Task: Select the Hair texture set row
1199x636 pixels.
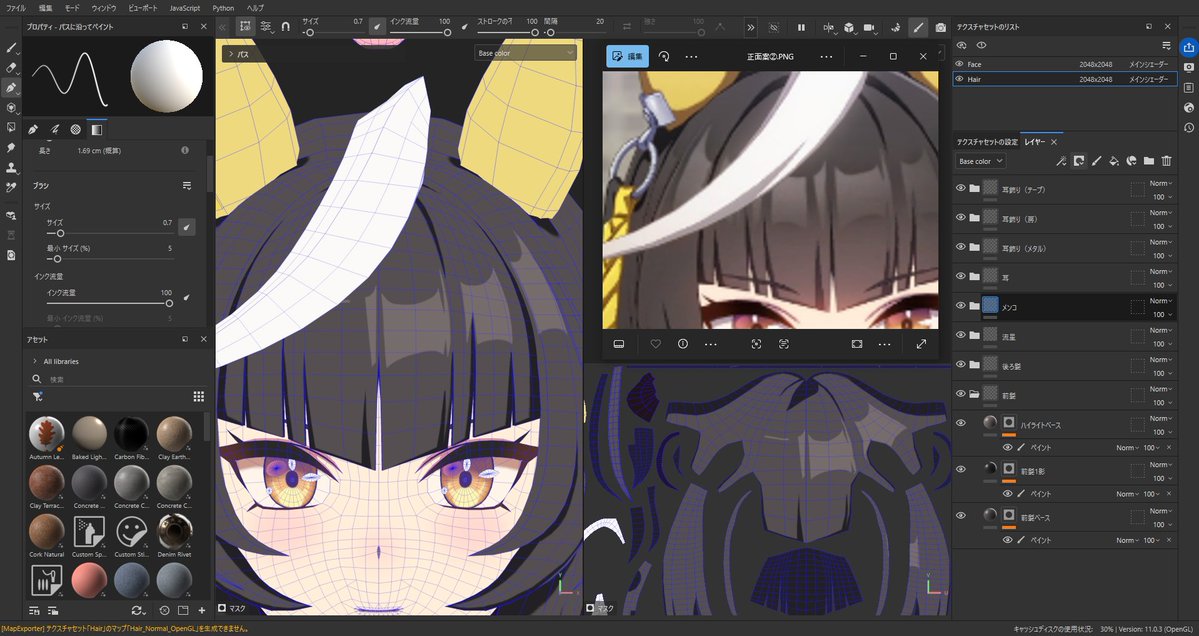Action: 1065,79
